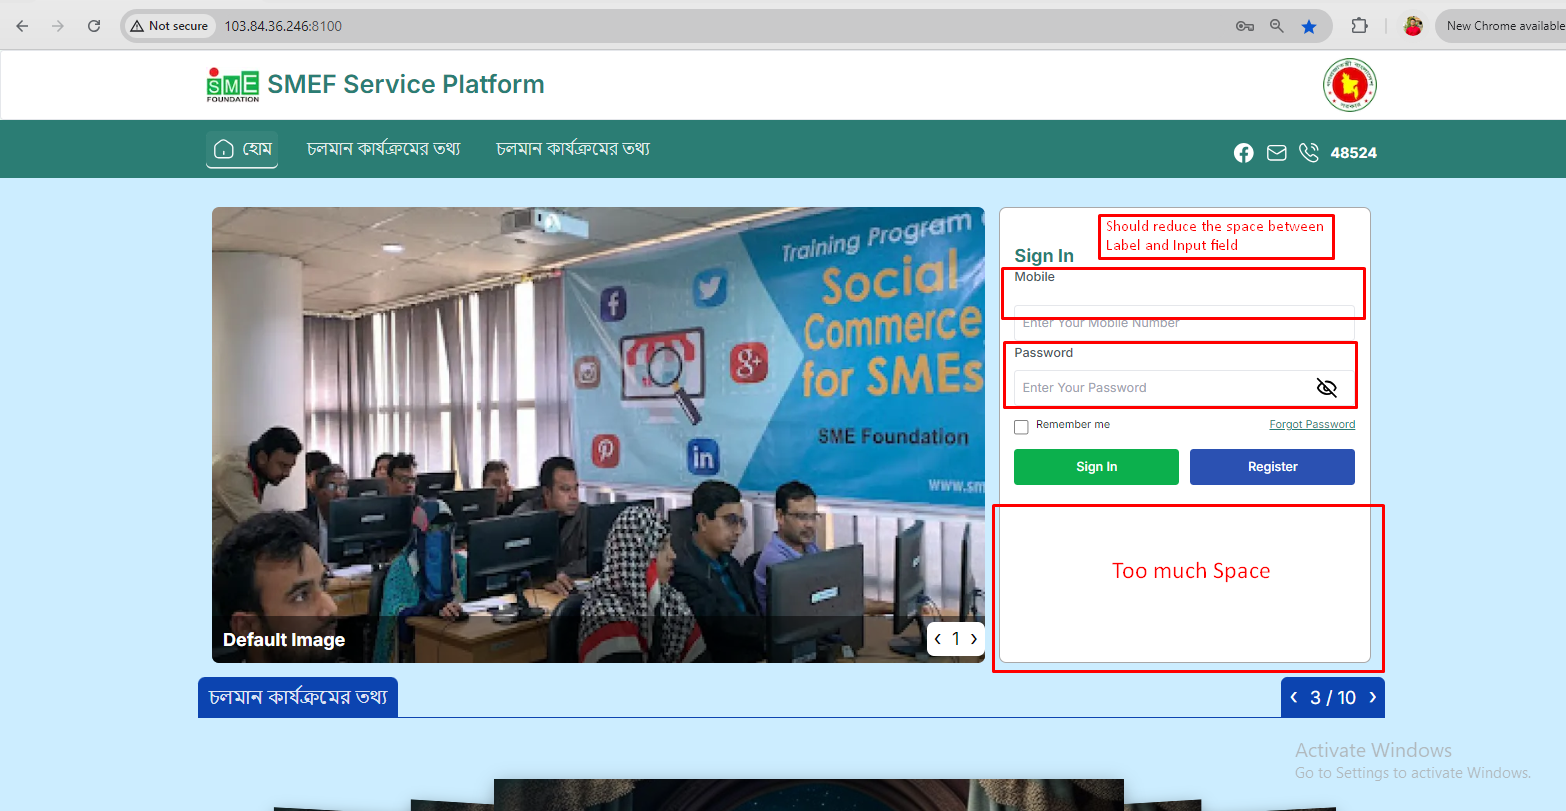Open the Chrome profile avatar

(1413, 26)
